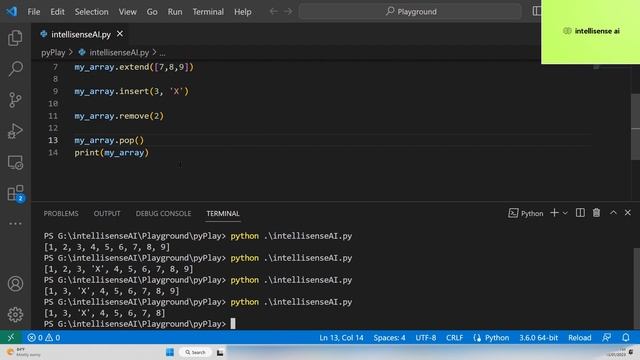640x360 pixels.
Task: Open the View menu
Action: (x=128, y=11)
